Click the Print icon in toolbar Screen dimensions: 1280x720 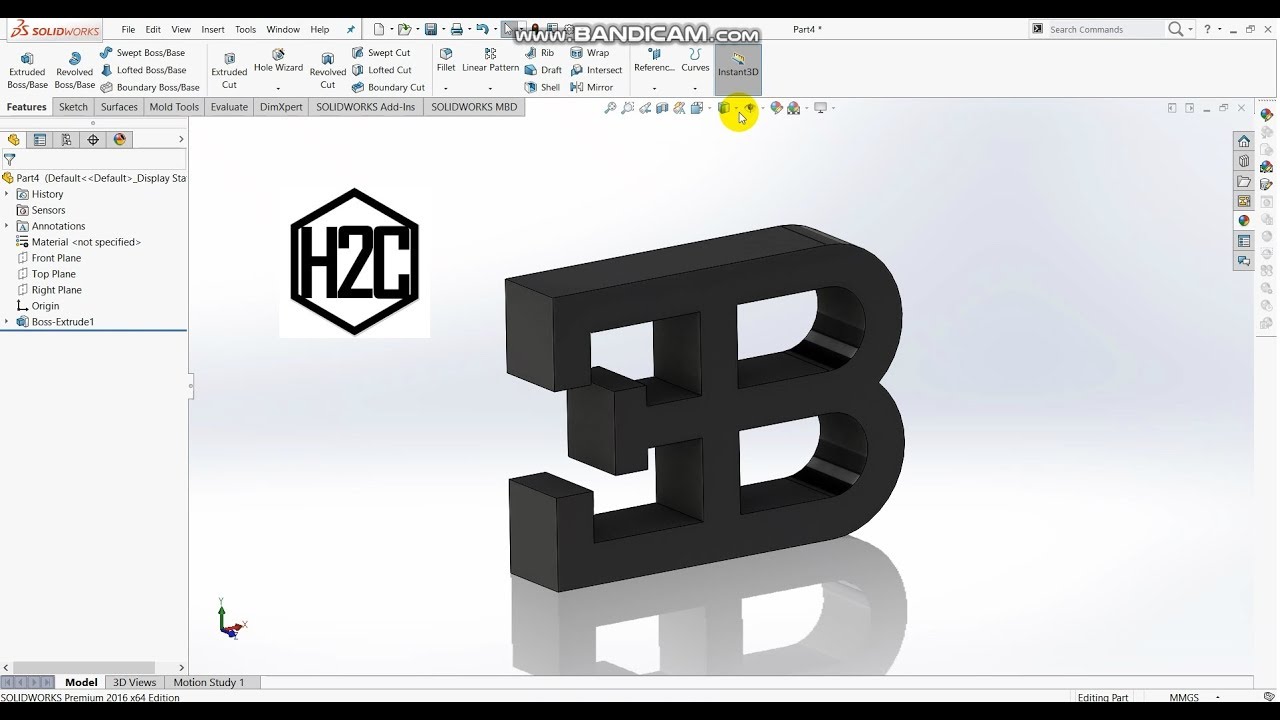click(x=457, y=30)
